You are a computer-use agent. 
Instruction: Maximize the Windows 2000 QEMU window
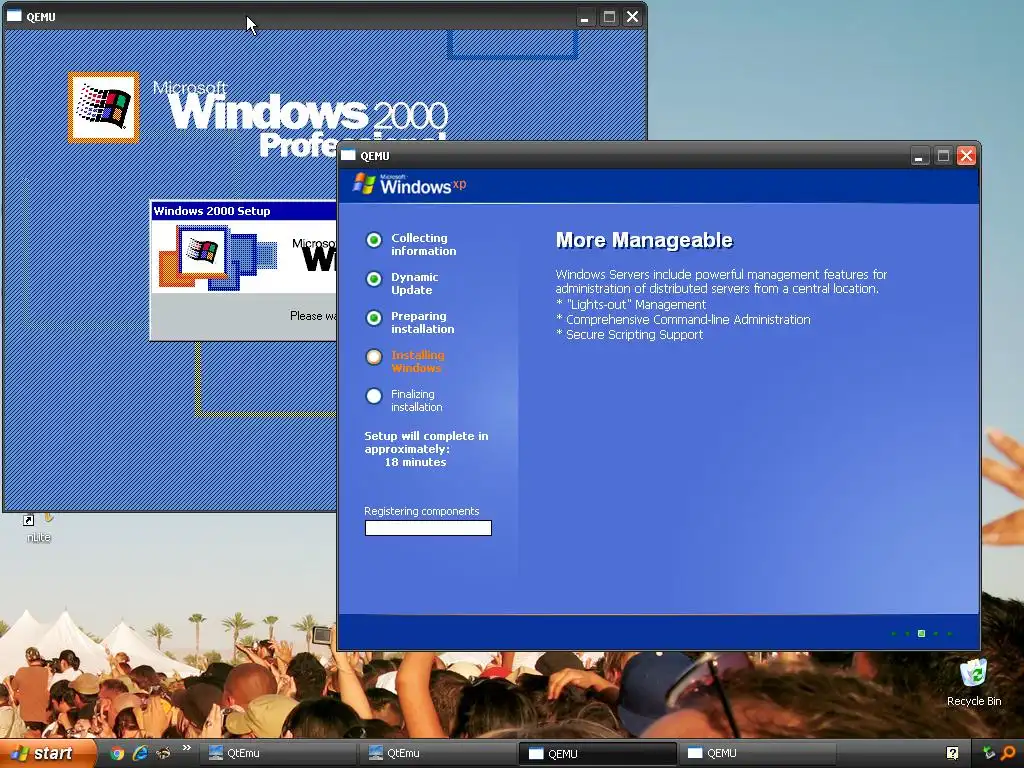point(609,17)
